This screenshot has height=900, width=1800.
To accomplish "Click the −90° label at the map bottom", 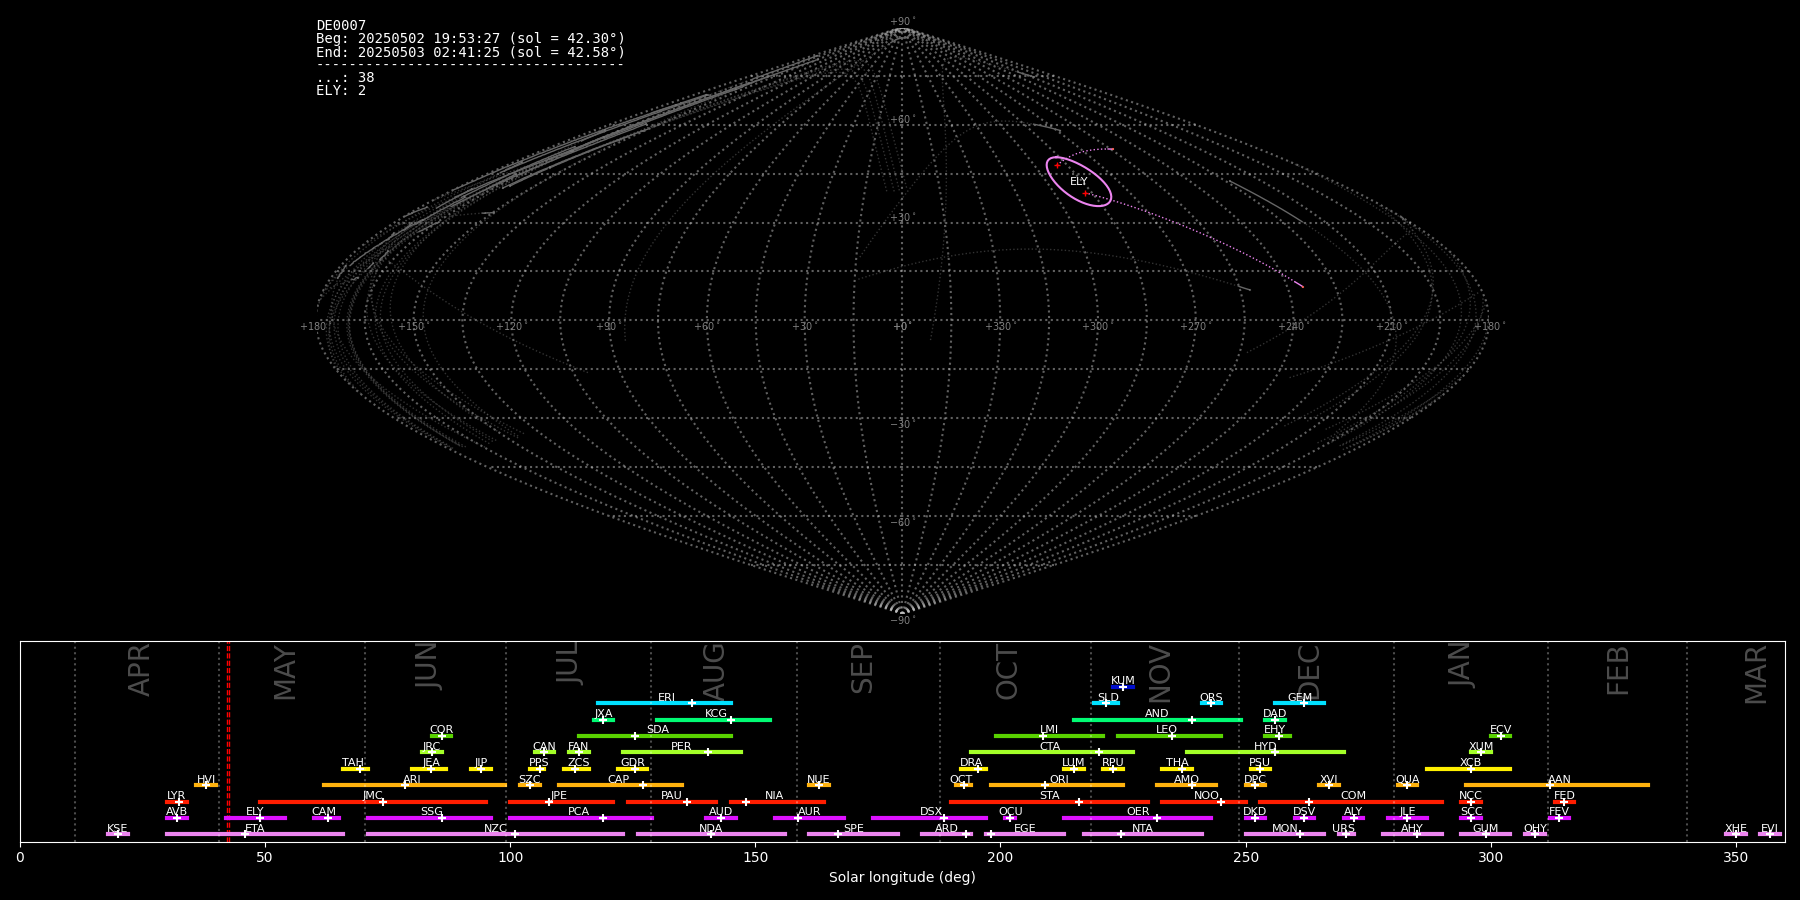I will tap(902, 620).
